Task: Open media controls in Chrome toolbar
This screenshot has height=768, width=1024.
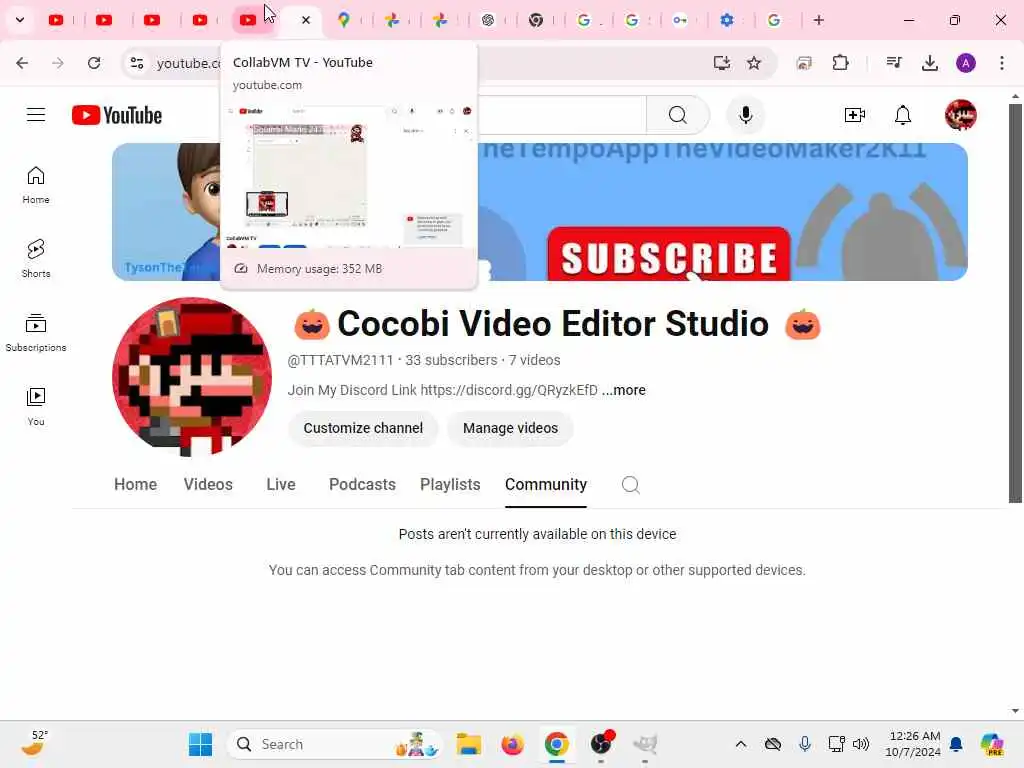Action: 894,63
